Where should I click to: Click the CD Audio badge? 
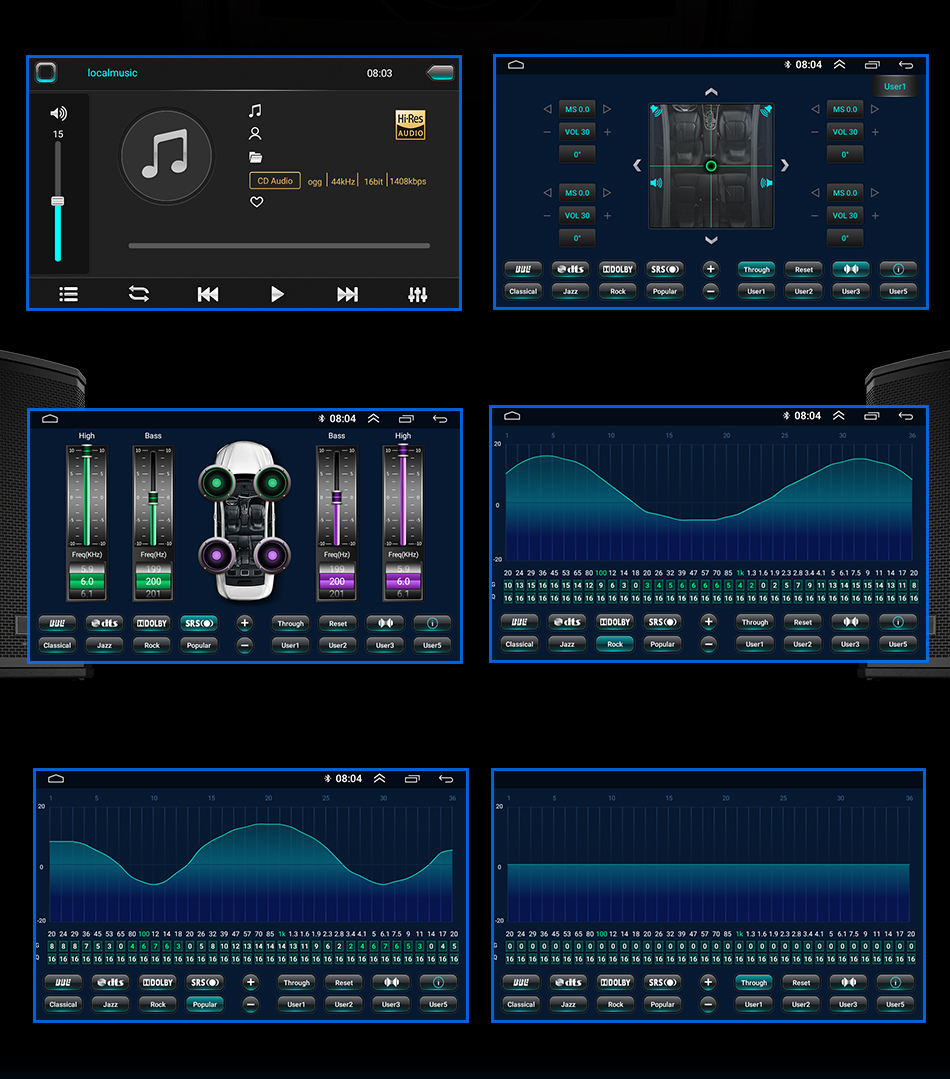point(275,181)
